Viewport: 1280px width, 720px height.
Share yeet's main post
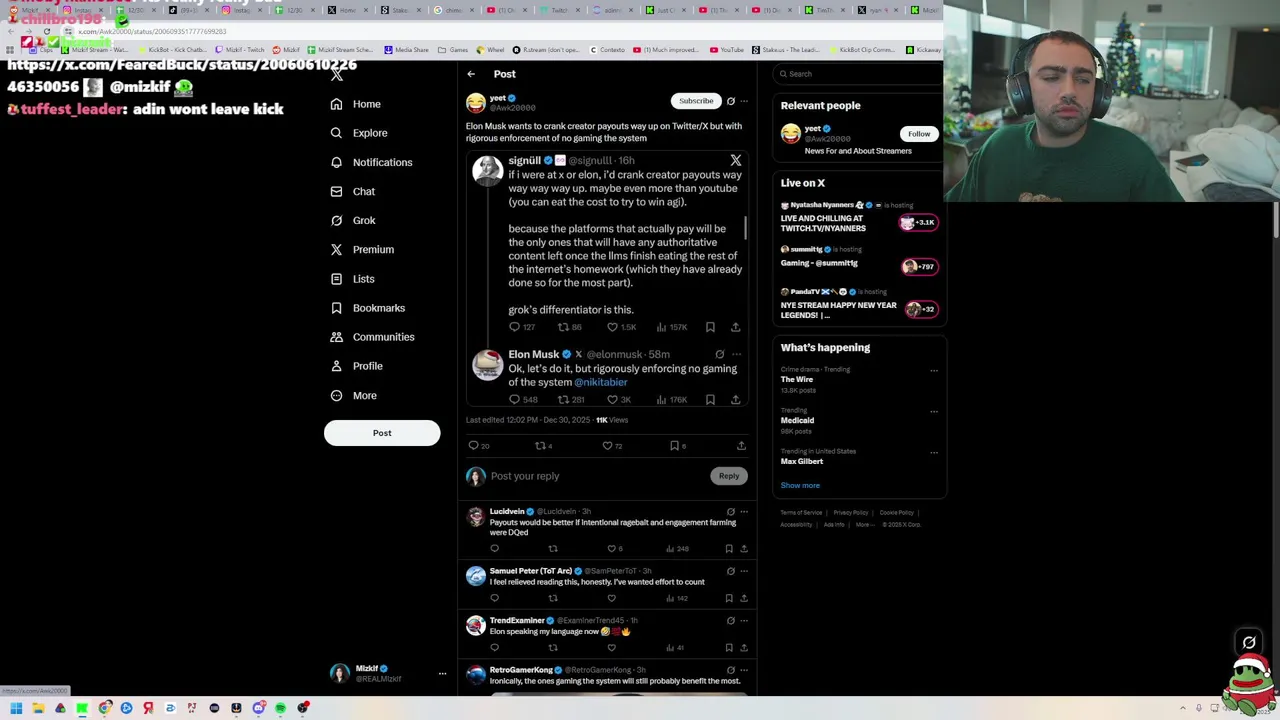point(741,446)
